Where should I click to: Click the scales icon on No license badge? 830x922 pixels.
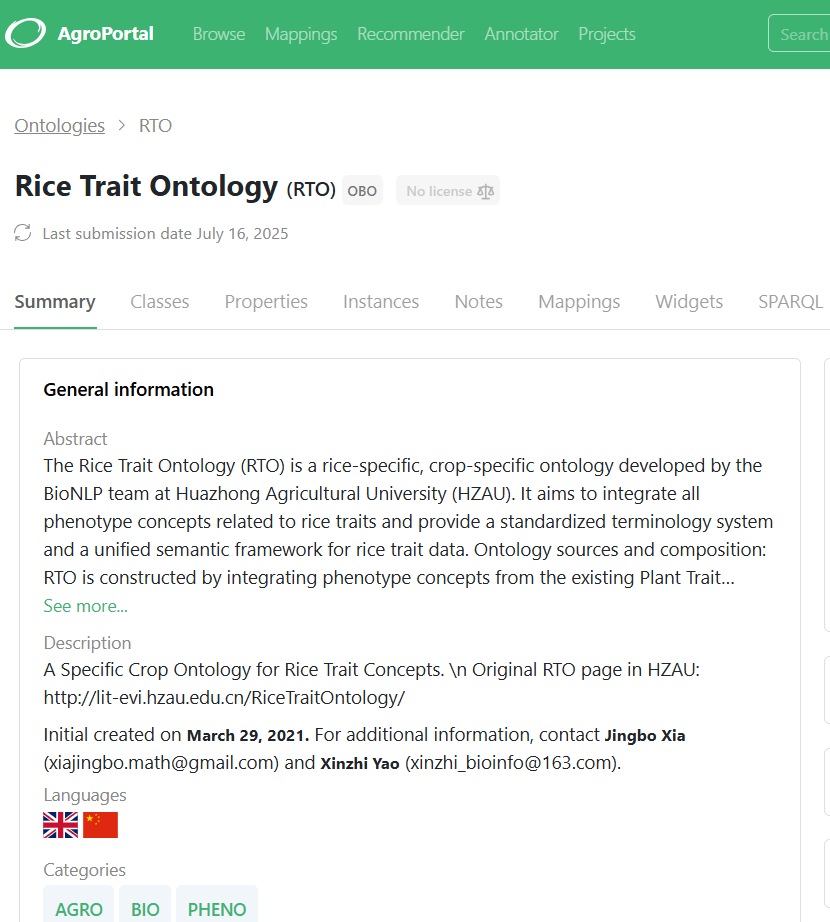point(486,191)
